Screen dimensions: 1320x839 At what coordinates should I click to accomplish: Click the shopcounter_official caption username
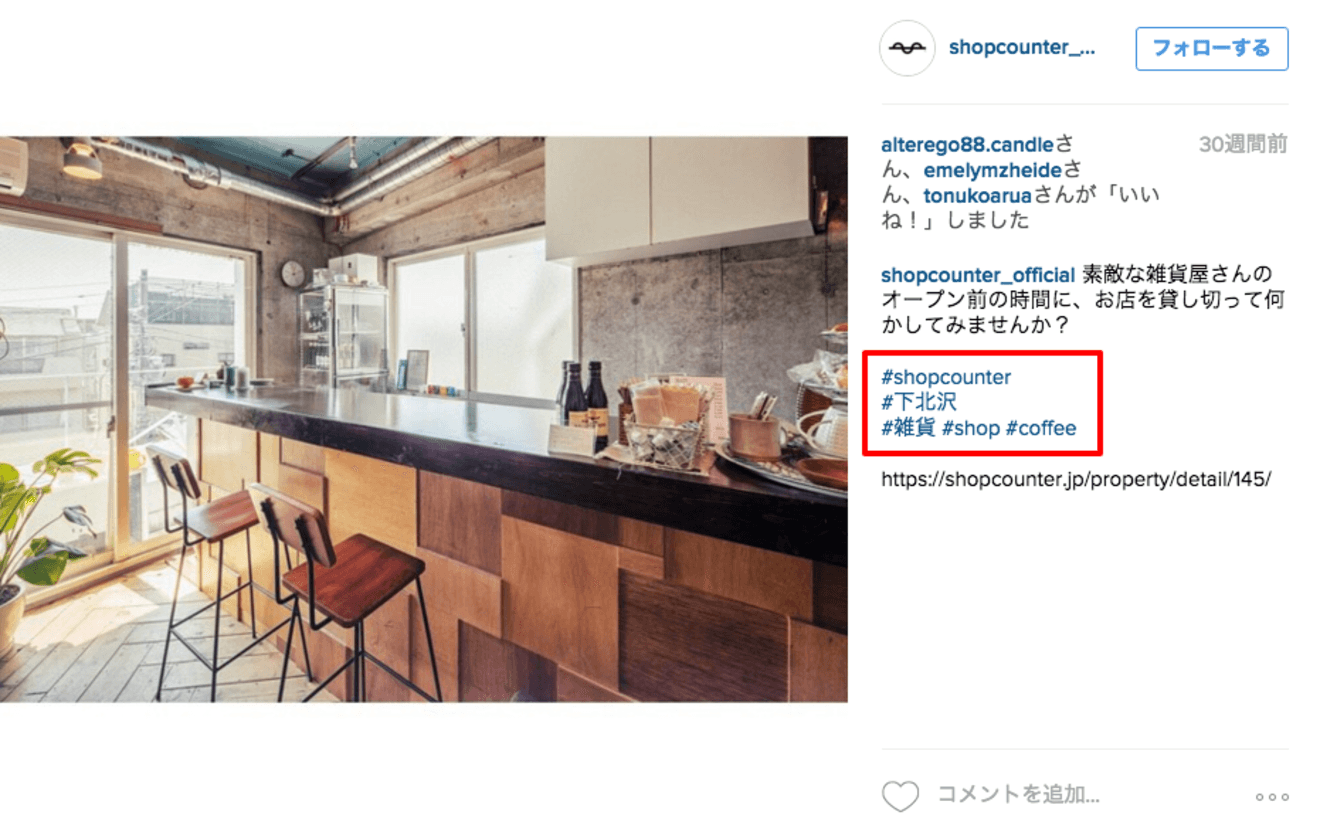coord(978,274)
